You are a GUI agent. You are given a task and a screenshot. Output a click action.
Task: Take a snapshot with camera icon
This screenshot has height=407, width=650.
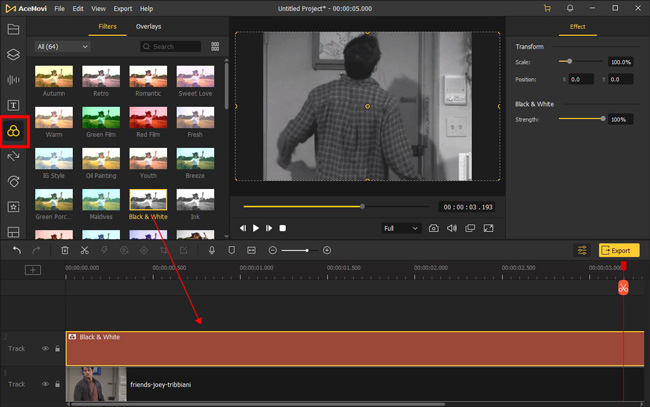434,228
